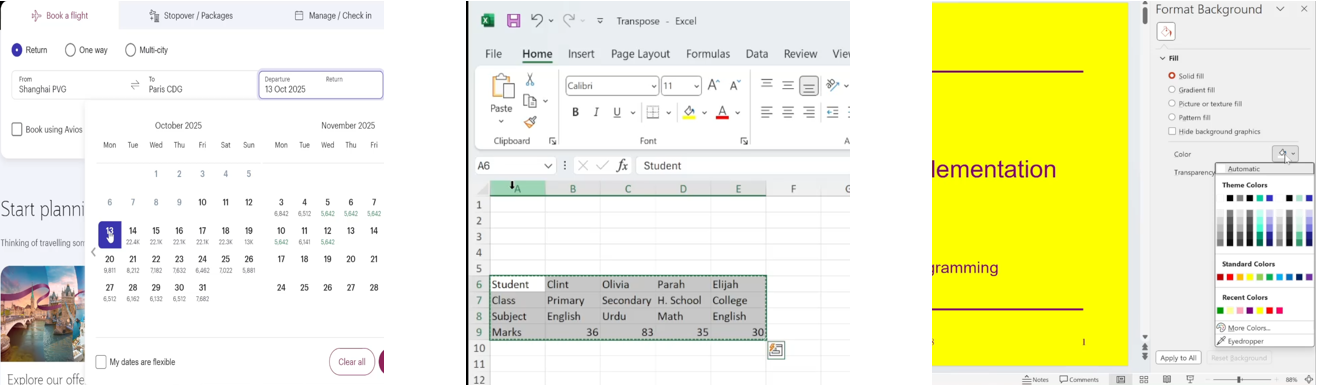Select Picture or texture fill option
The width and height of the screenshot is (1317, 387).
[x=1172, y=104]
